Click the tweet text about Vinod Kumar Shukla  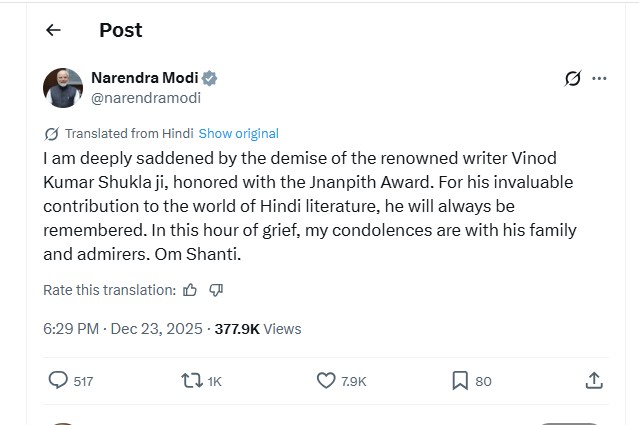(x=310, y=207)
